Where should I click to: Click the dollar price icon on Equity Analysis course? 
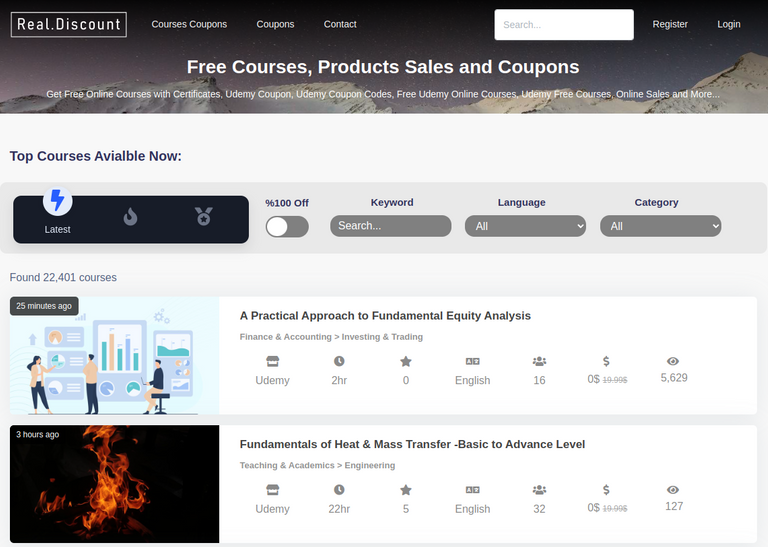point(606,361)
